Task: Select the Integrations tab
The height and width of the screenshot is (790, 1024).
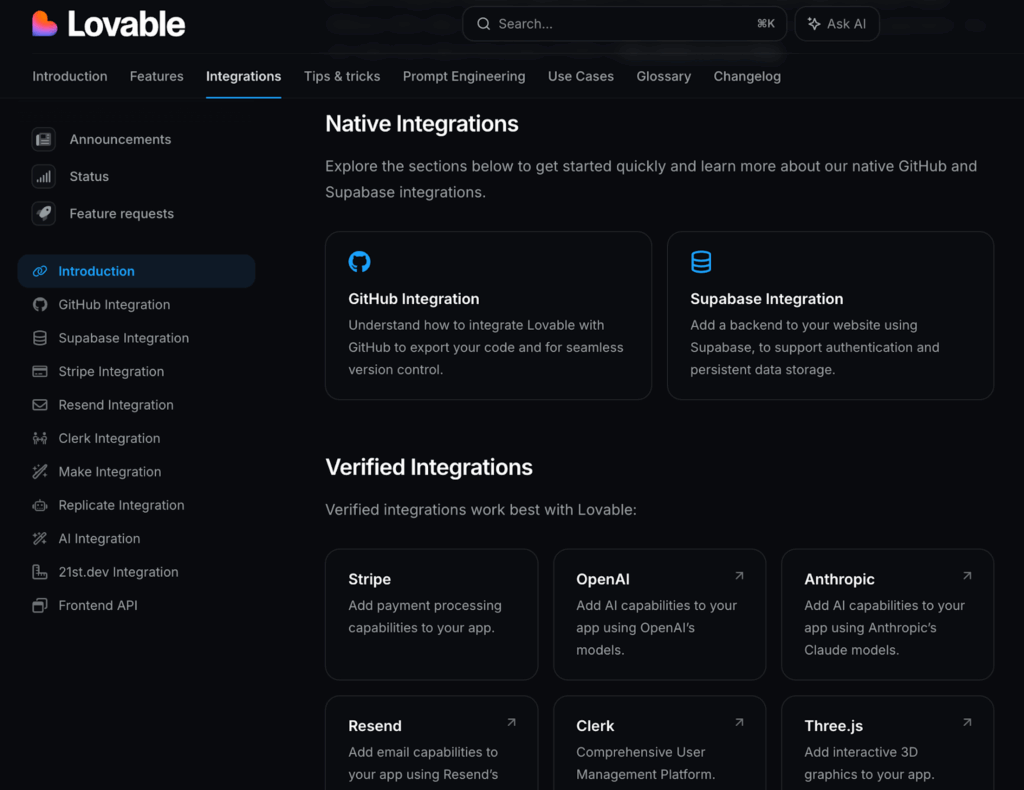Action: click(x=244, y=76)
